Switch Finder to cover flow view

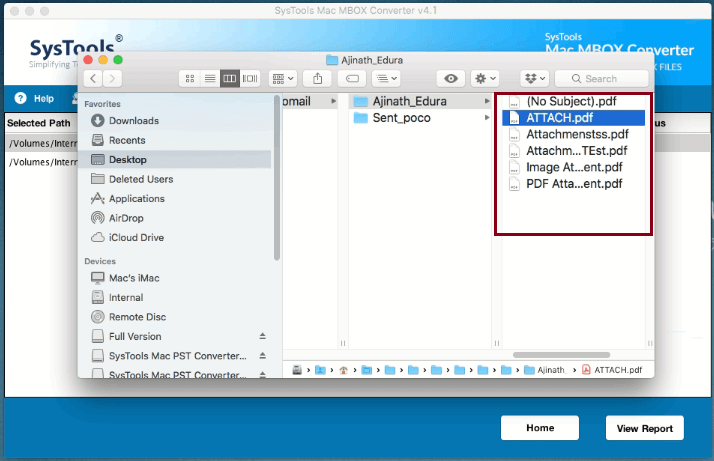point(250,79)
